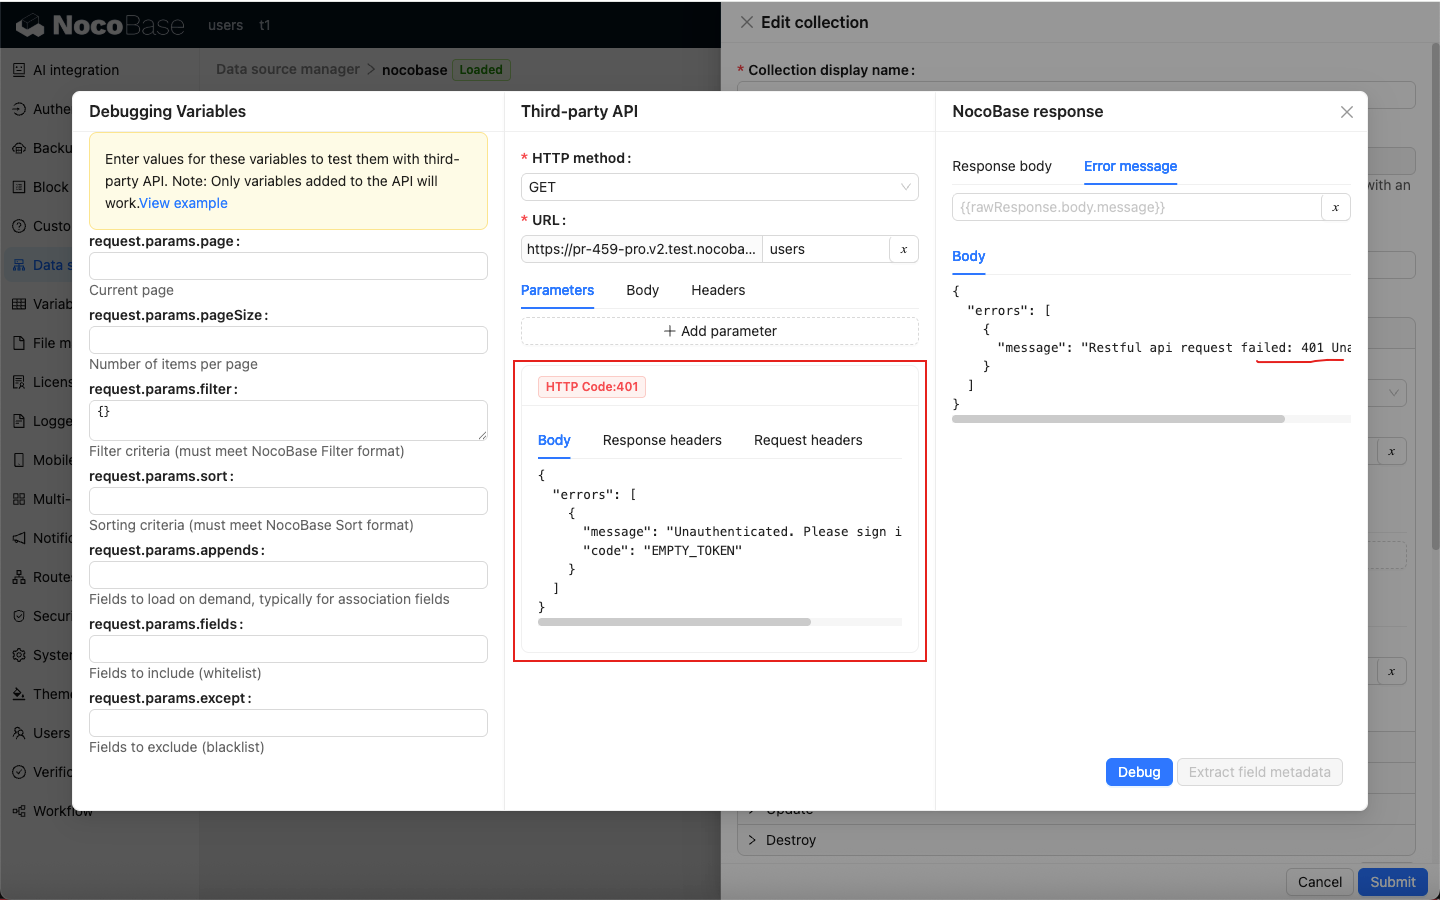Close the debugging dialog with X icon
1440x900 pixels.
pos(1346,112)
